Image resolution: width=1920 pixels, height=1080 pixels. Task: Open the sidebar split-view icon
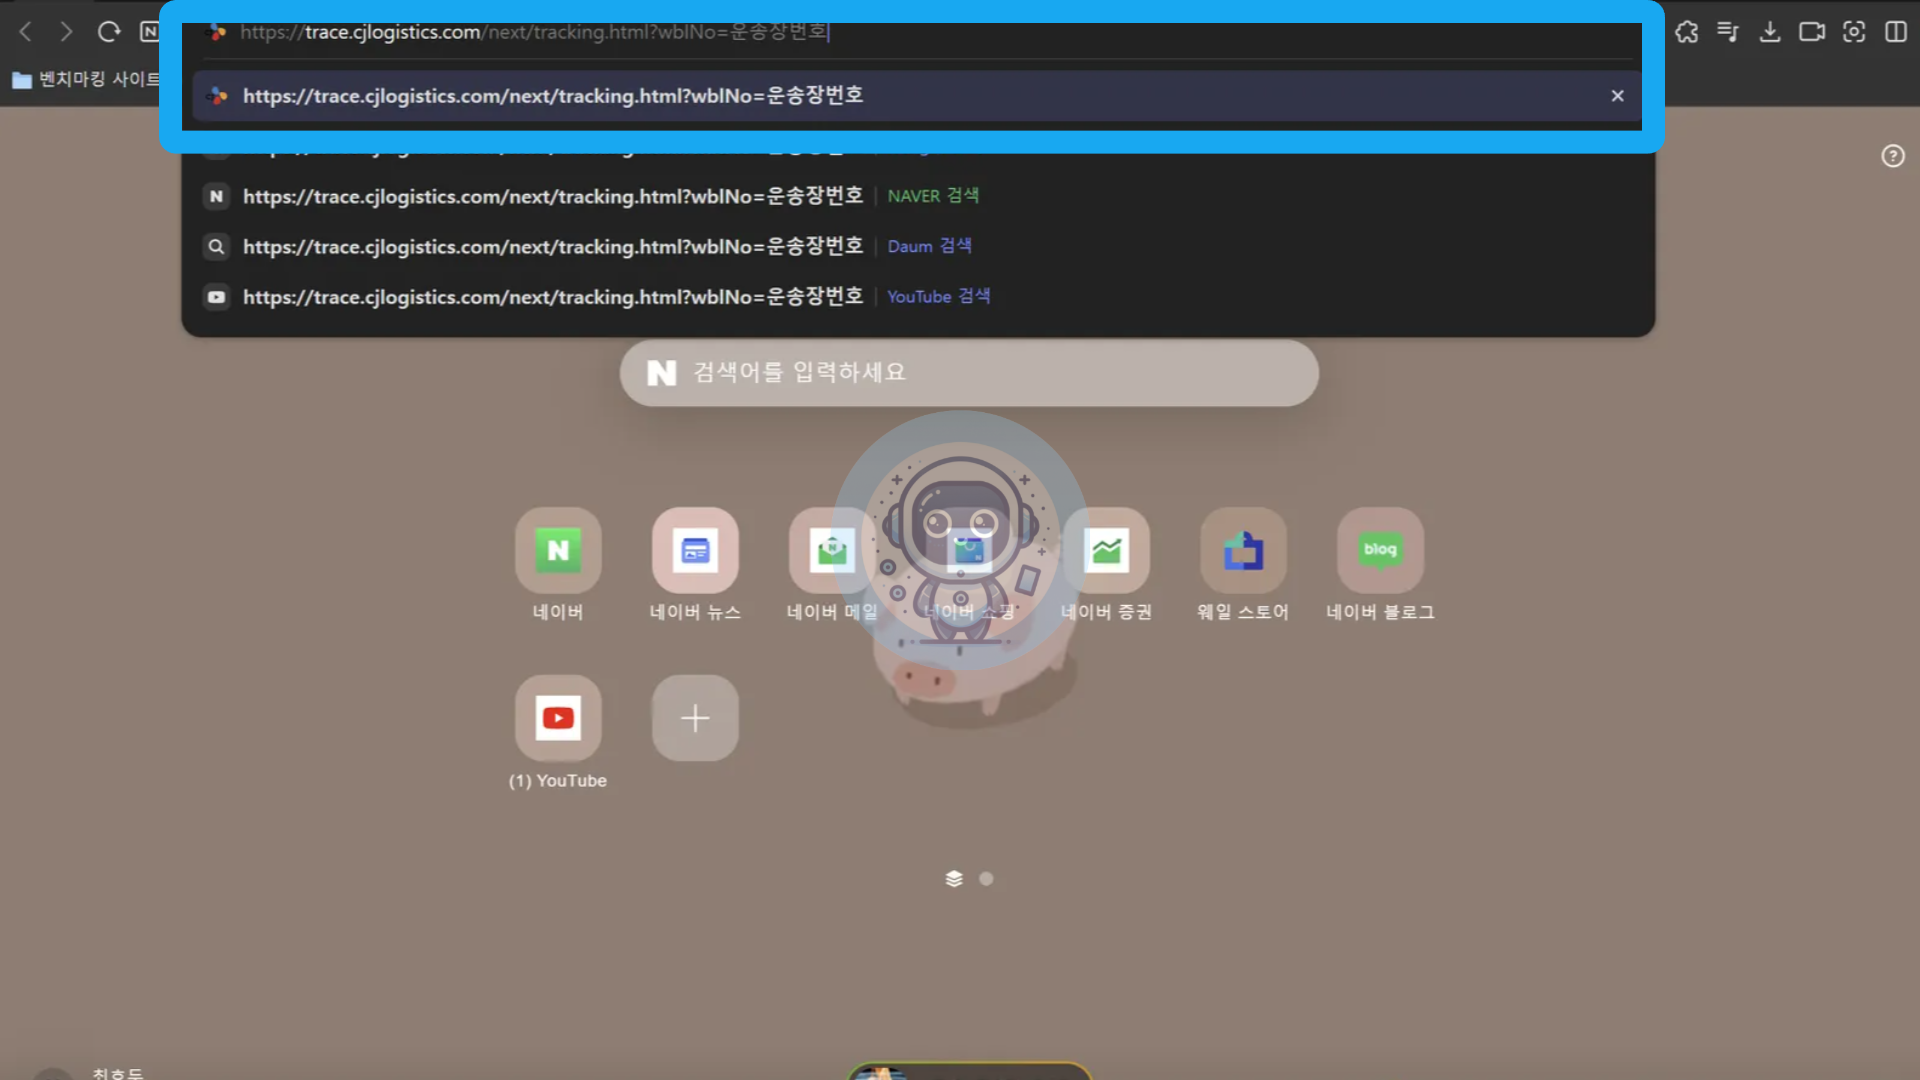[1897, 32]
